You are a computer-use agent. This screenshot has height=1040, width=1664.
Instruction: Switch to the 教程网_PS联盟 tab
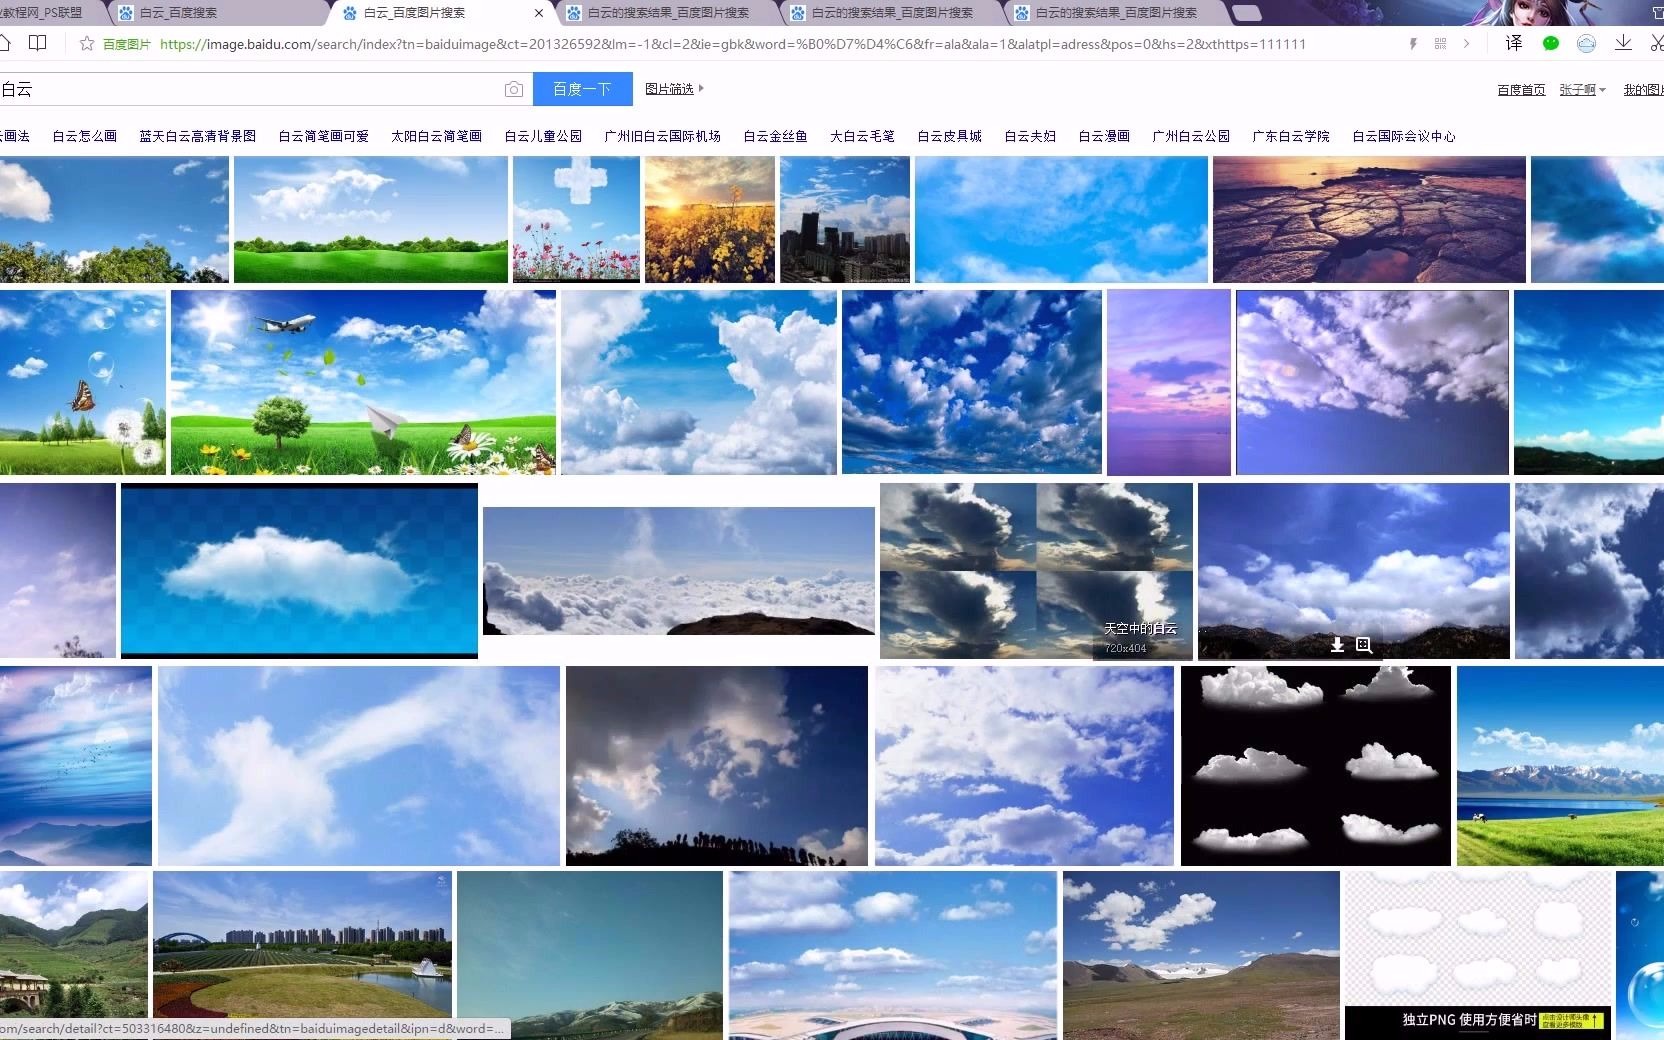45,13
